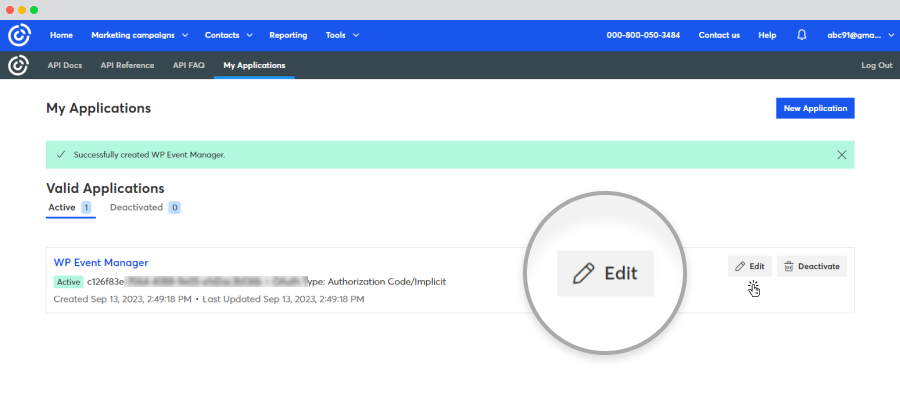Maximize the window with the green button
The height and width of the screenshot is (420, 900).
tap(34, 10)
